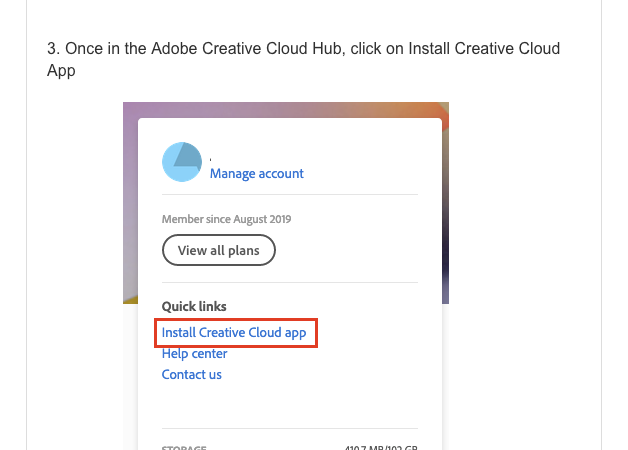Click the Install Creative Cloud app link

tap(234, 332)
